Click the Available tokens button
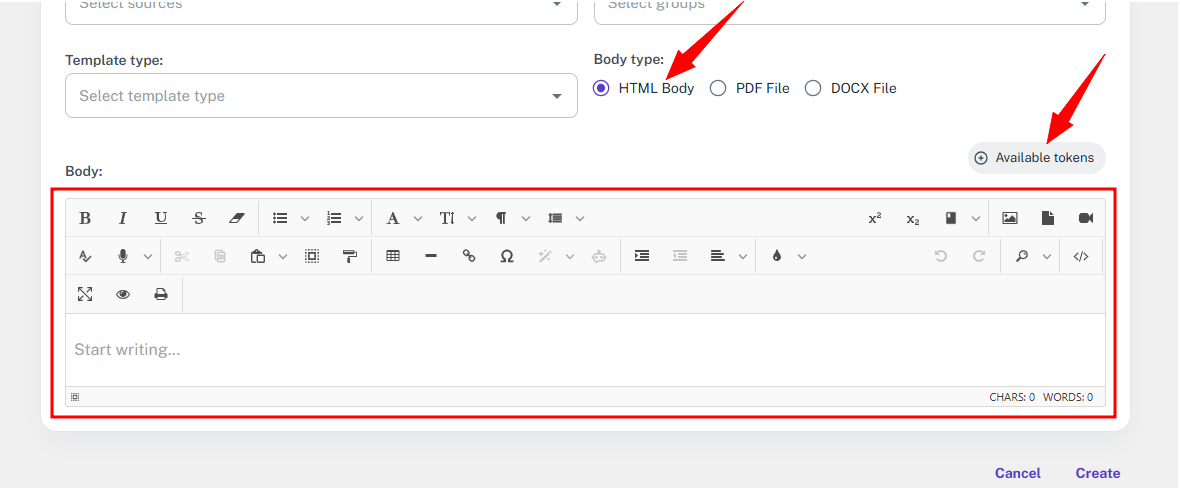This screenshot has width=1180, height=488. (x=1036, y=158)
